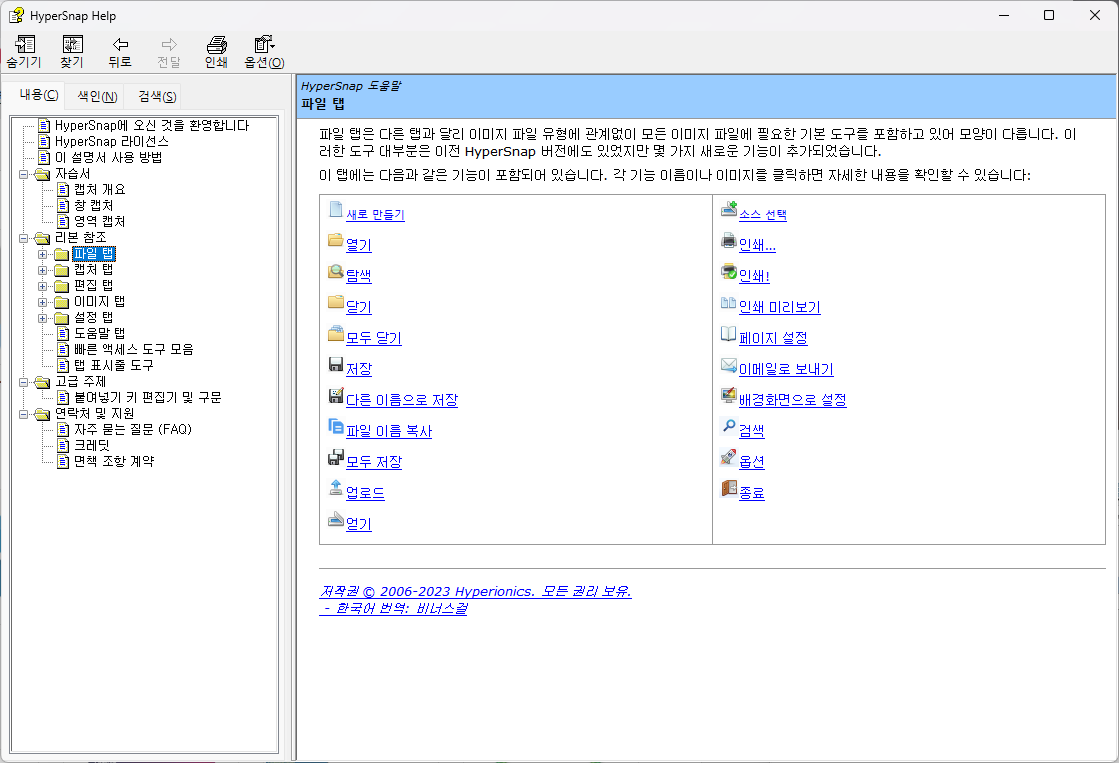1119x763 pixels.
Task: Open the 저작권 2006-2023 Hyperionics link
Action: (x=475, y=591)
